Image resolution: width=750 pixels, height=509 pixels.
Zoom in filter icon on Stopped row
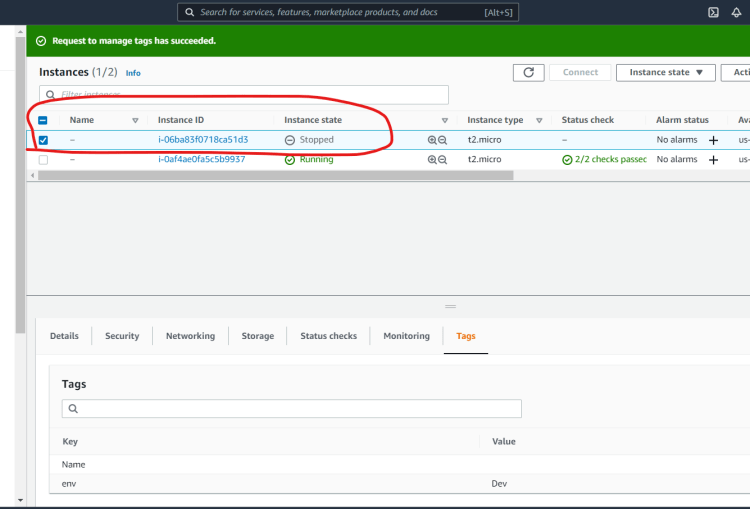pos(432,140)
